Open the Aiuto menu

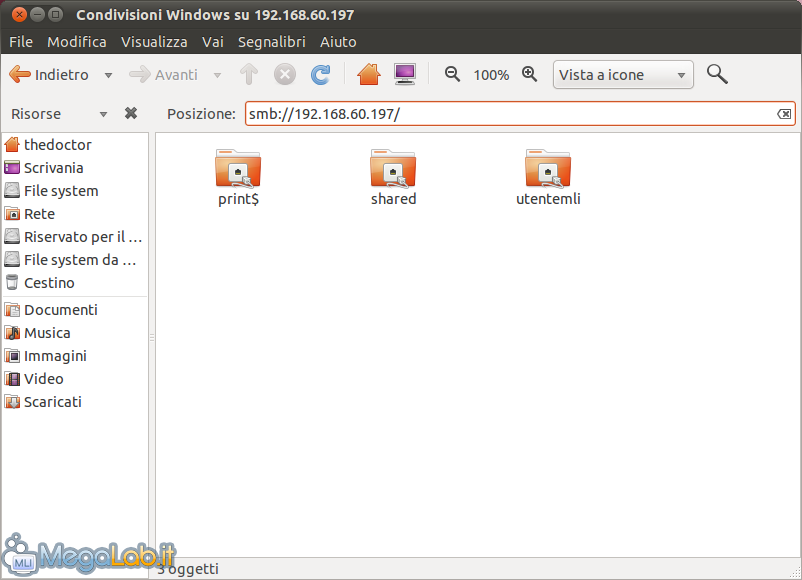pos(338,42)
